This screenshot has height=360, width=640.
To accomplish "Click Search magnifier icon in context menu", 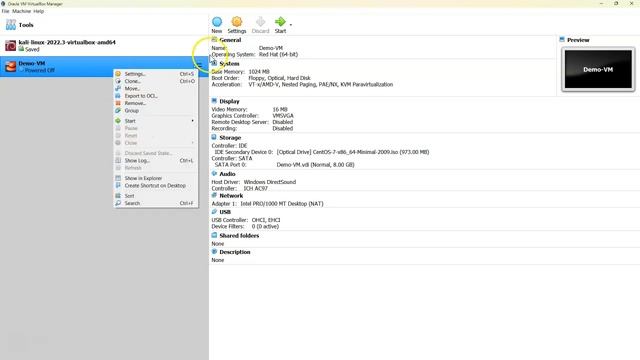I will [x=118, y=203].
